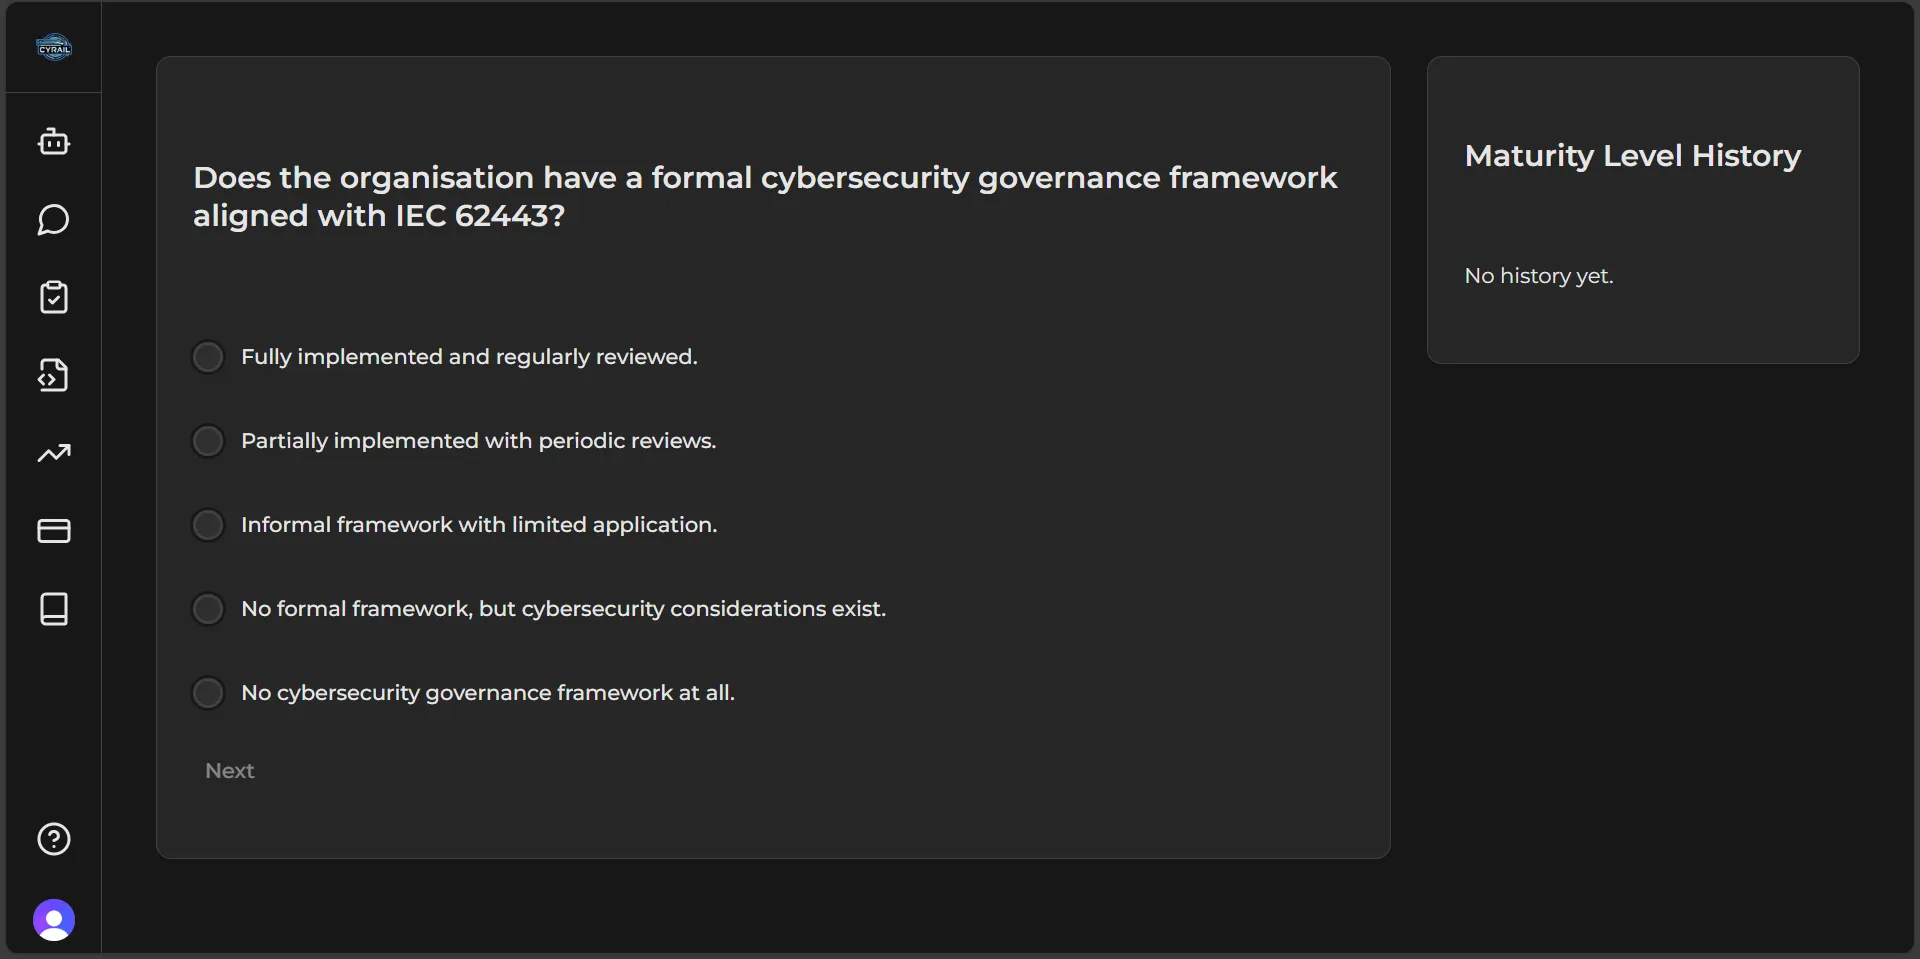Viewport: 1920px width, 959px height.
Task: Open the user profile avatar
Action: pyautogui.click(x=53, y=919)
